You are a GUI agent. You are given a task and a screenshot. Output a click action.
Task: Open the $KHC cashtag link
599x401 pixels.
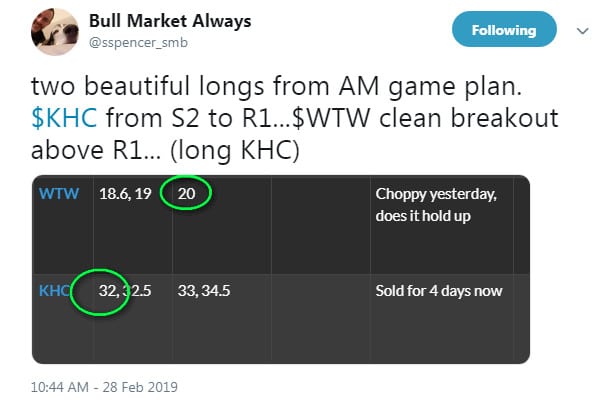coord(64,118)
